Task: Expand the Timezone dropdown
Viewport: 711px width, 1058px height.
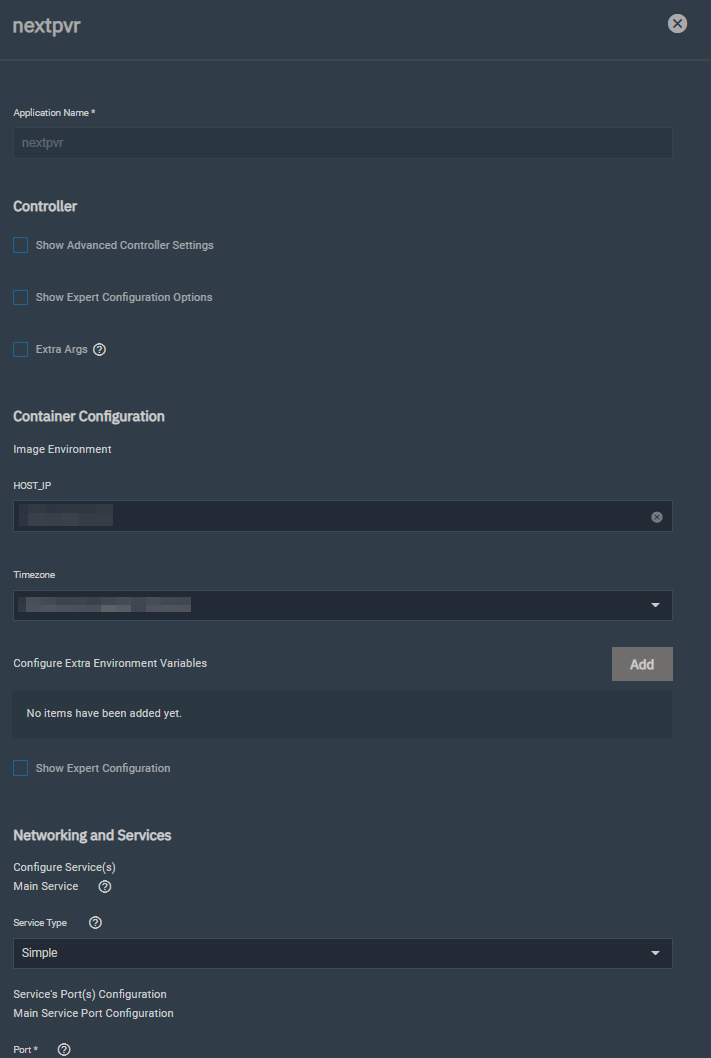Action: (343, 605)
